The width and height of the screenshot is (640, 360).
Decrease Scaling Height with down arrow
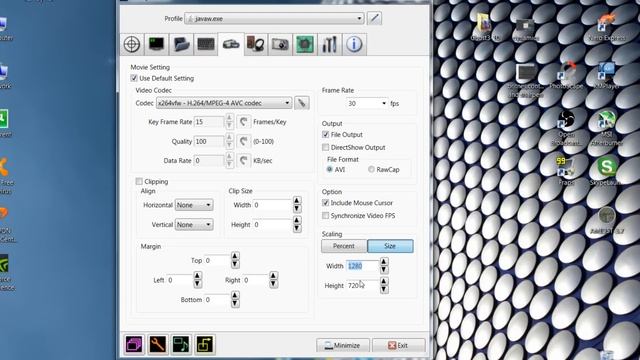click(384, 289)
